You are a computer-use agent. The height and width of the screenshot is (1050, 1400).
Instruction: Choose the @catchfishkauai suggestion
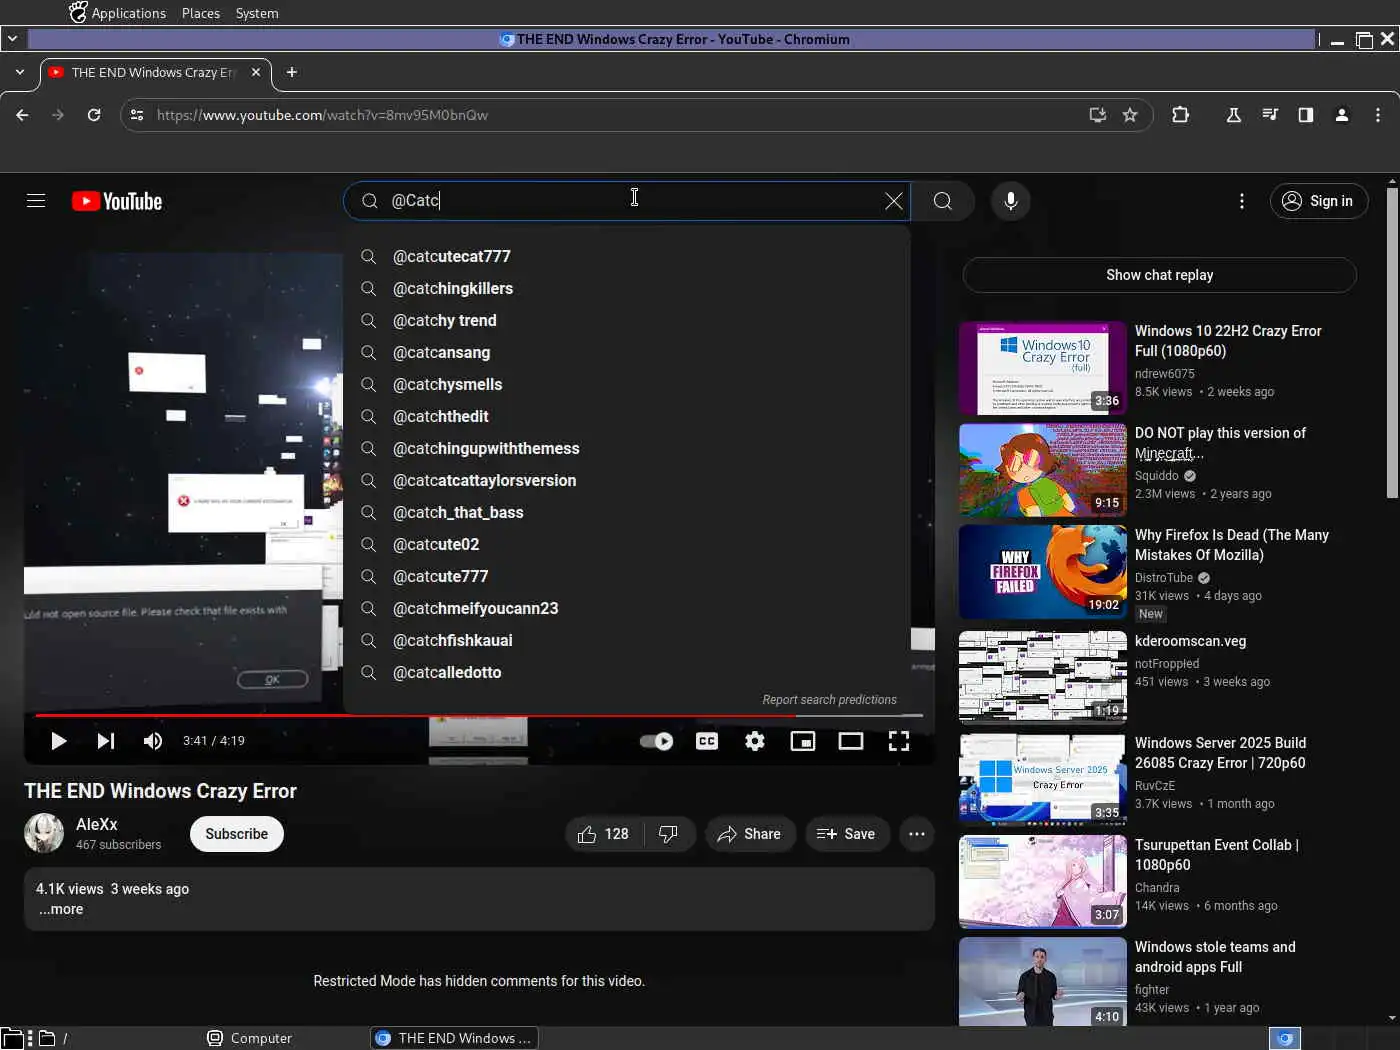click(627, 641)
